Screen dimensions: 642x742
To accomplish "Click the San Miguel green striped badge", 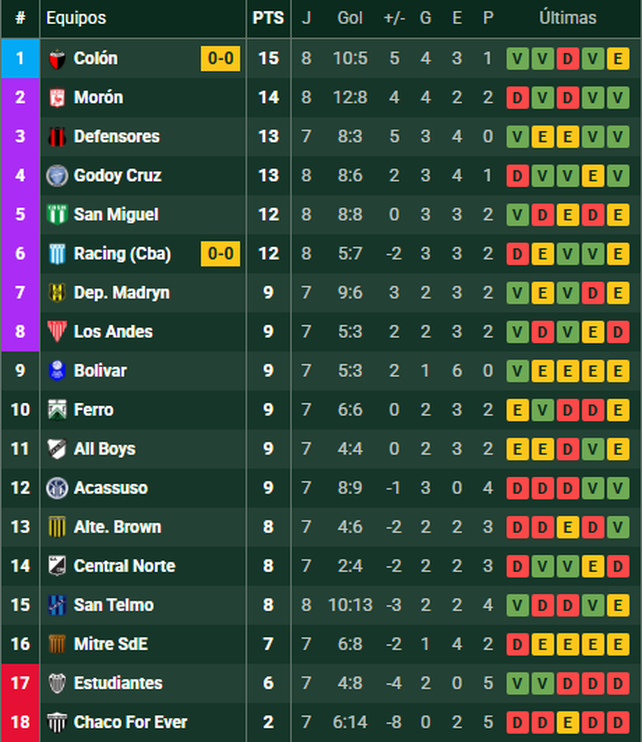I will pos(57,215).
